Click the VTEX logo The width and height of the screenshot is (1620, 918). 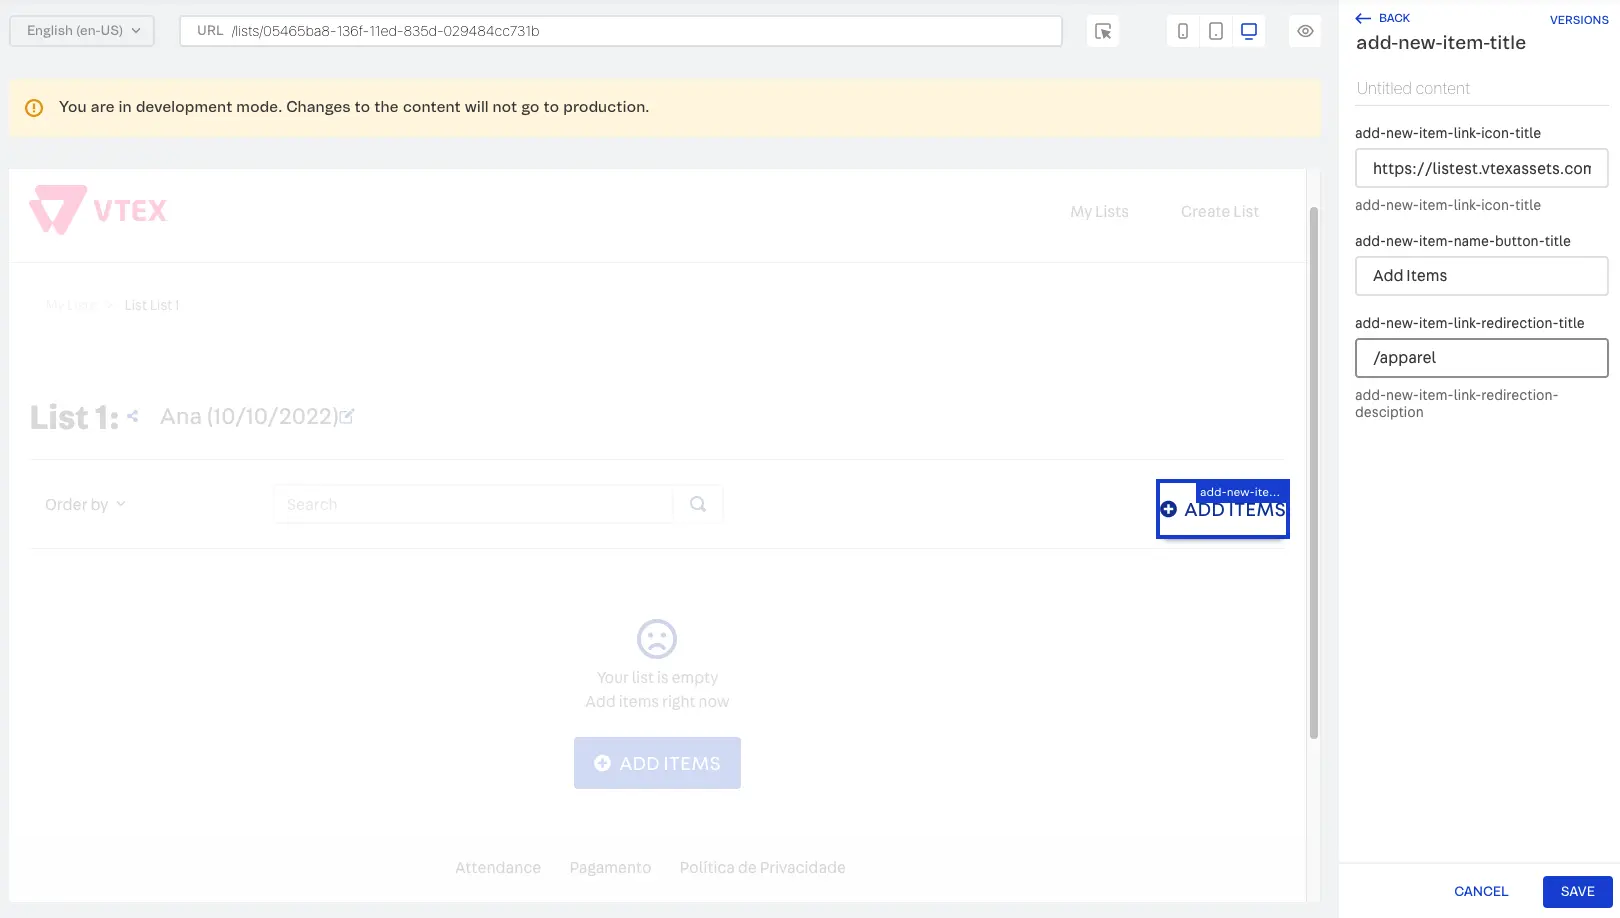tap(99, 210)
